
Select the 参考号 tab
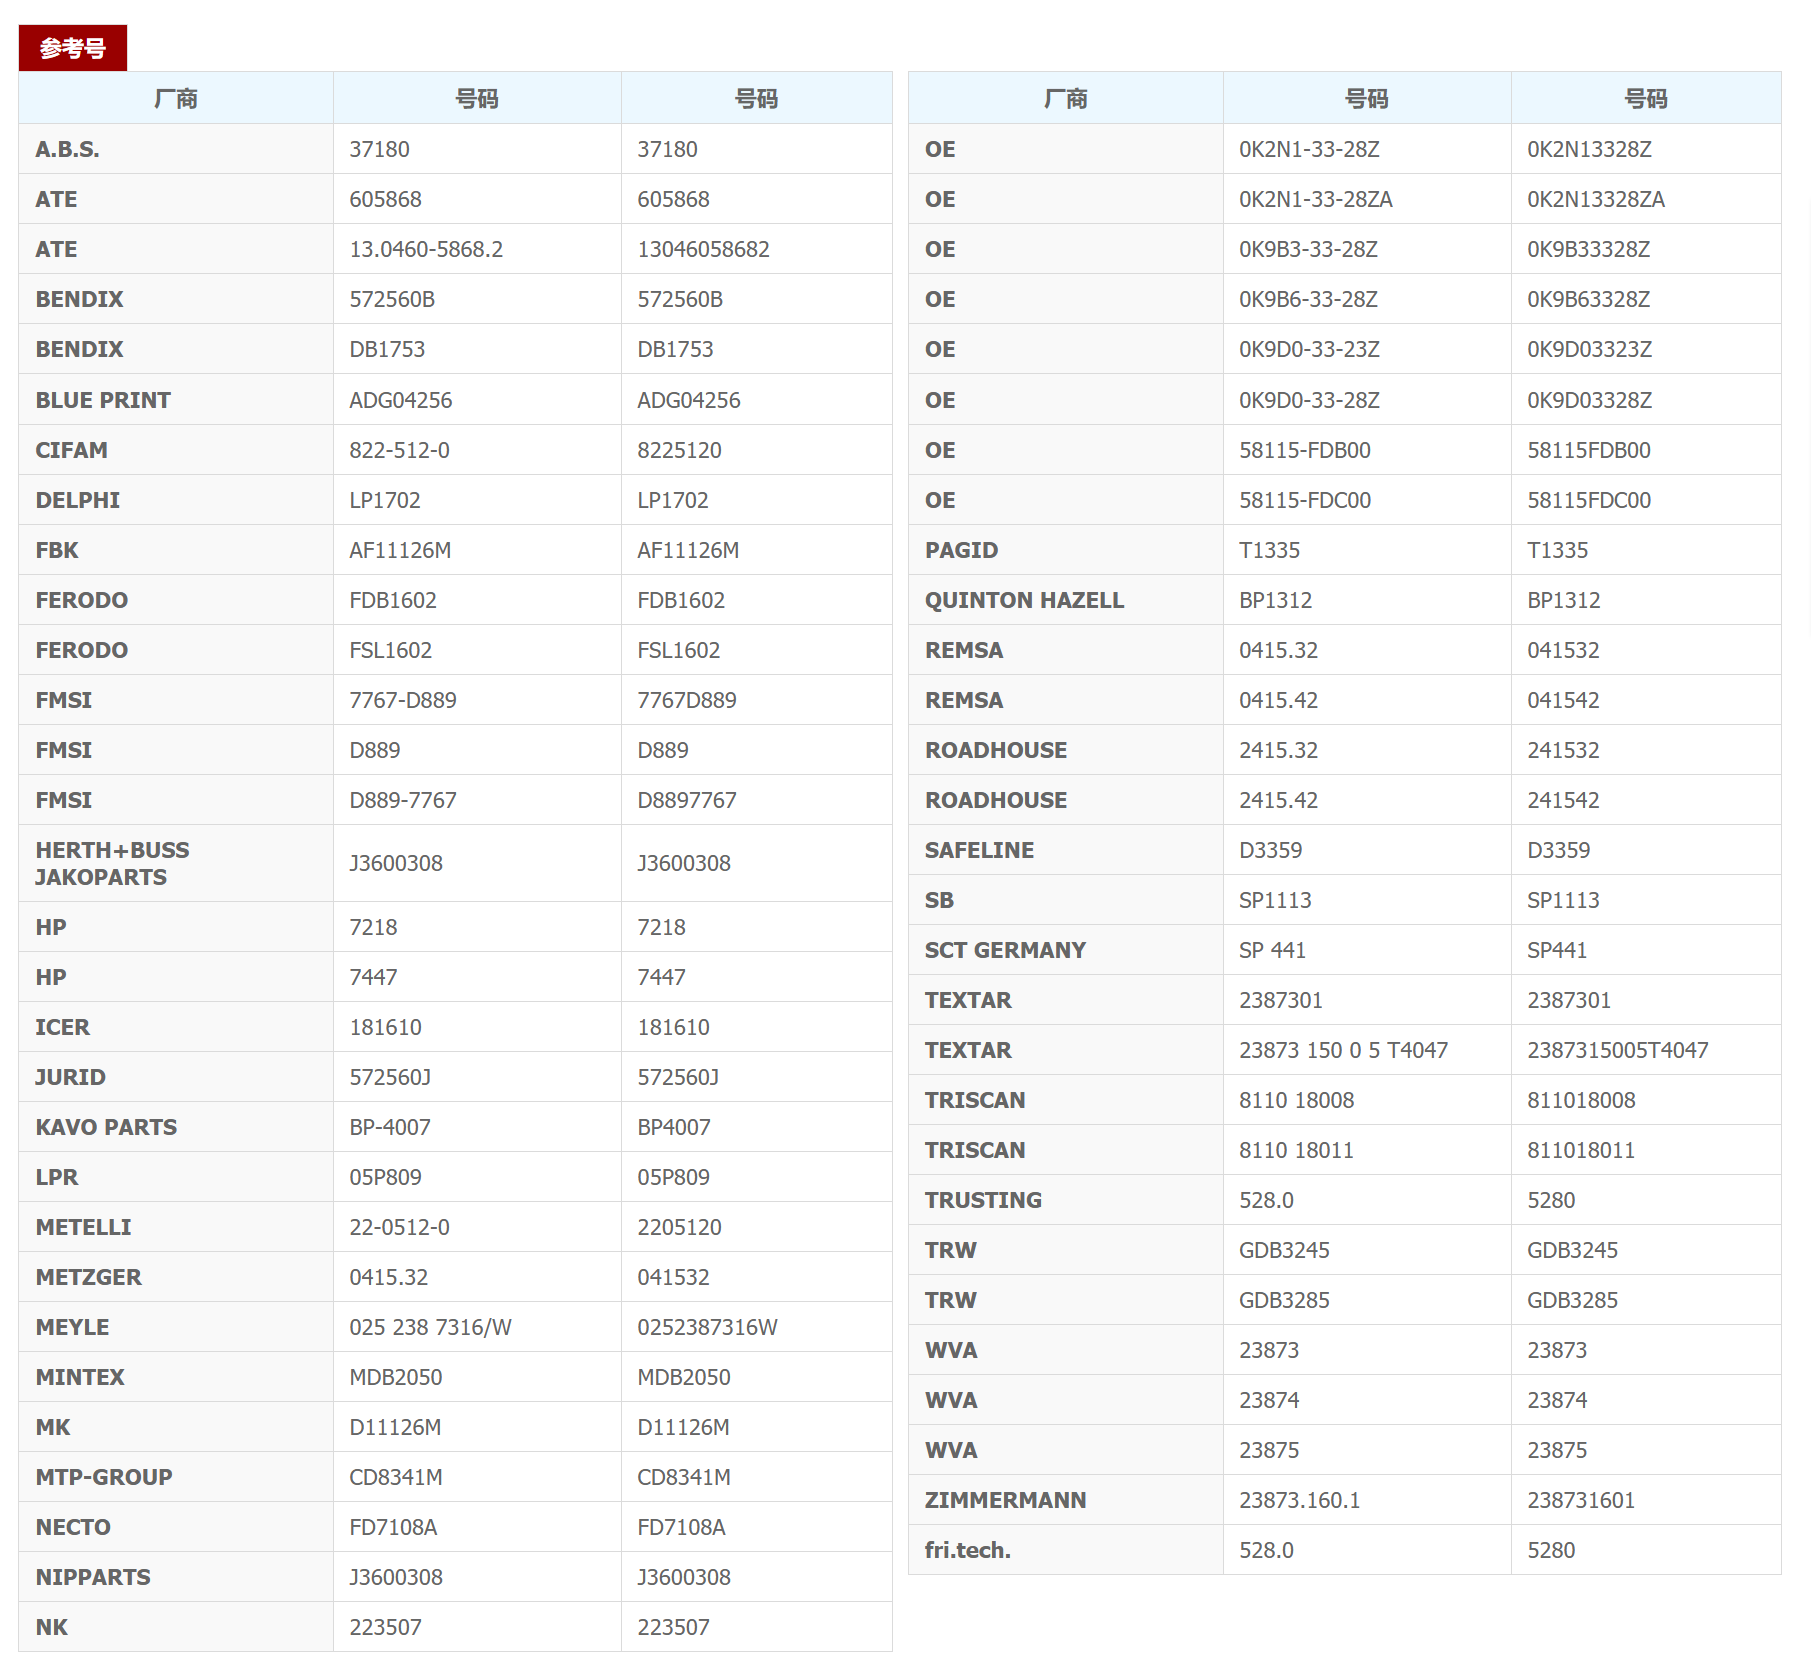point(73,48)
